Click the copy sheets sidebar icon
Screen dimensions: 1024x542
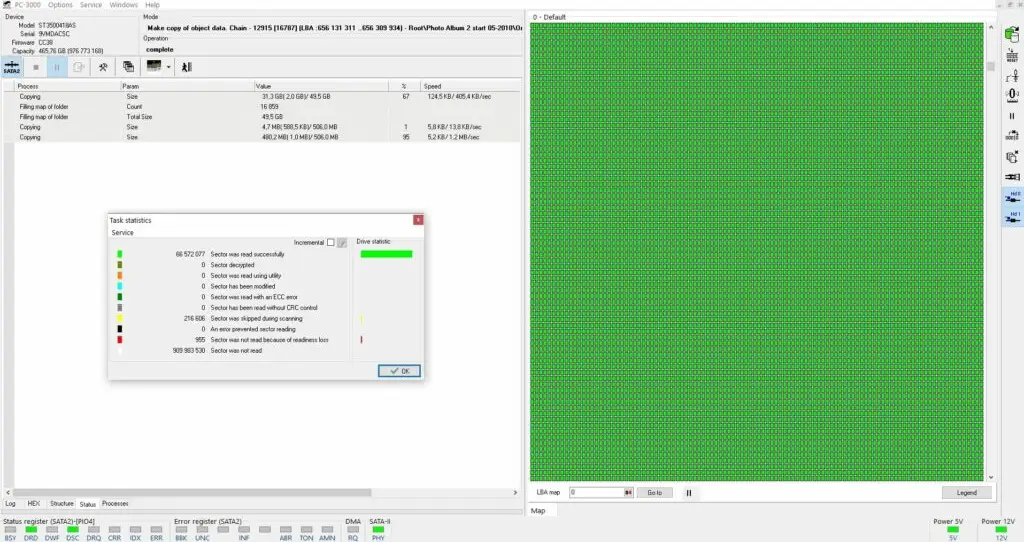pos(1012,157)
